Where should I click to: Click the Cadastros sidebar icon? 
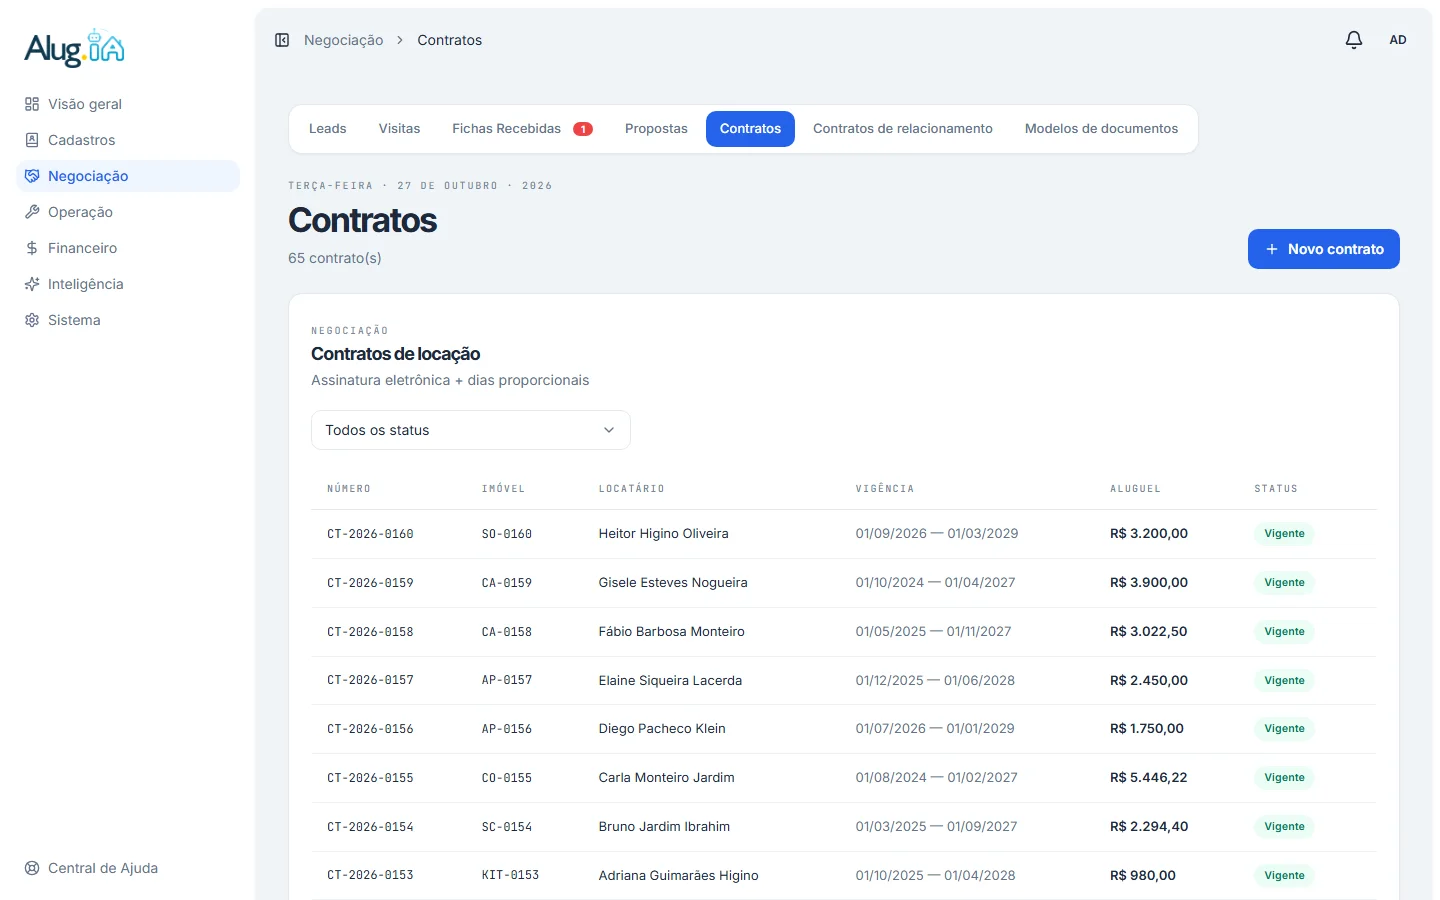tap(32, 140)
